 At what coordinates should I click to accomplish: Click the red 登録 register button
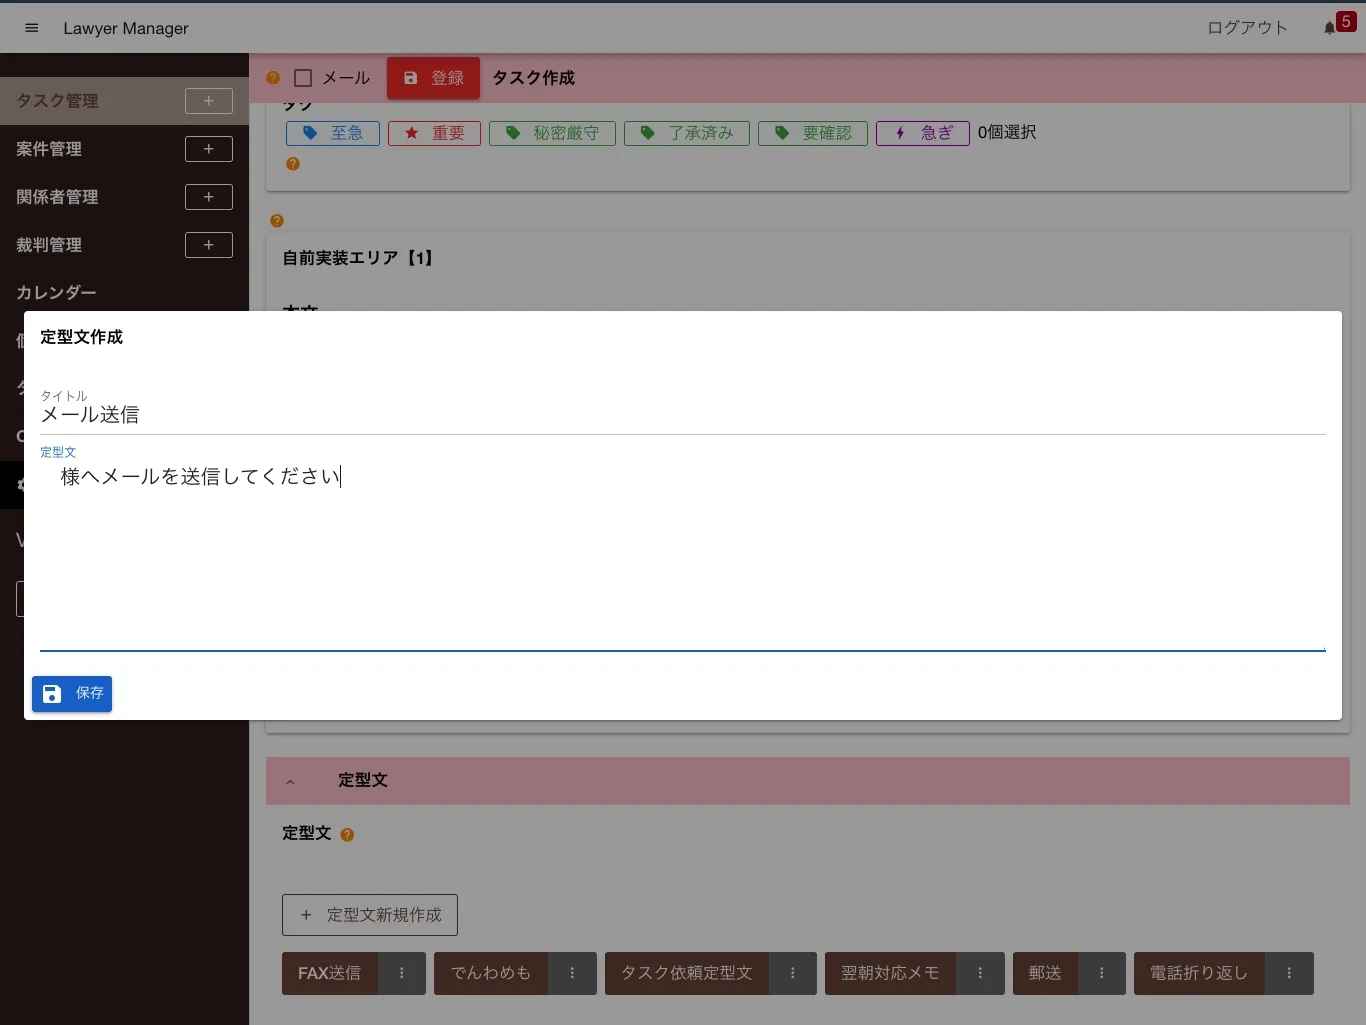(433, 78)
